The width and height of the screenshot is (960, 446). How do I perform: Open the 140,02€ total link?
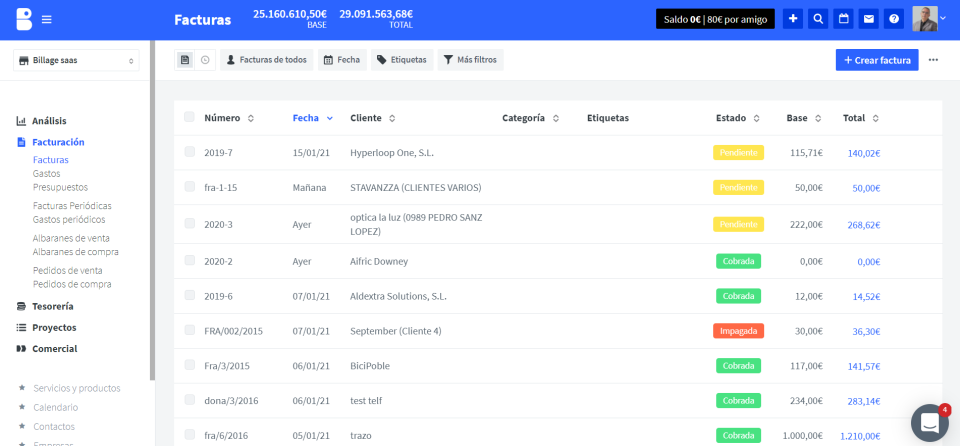click(x=864, y=153)
